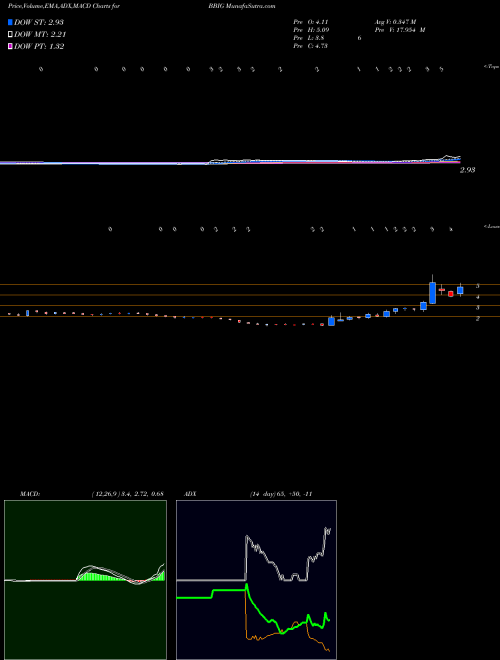Click the ADX '(14 day) 65, +30, -11' values
500x660 pixels.
click(281, 494)
